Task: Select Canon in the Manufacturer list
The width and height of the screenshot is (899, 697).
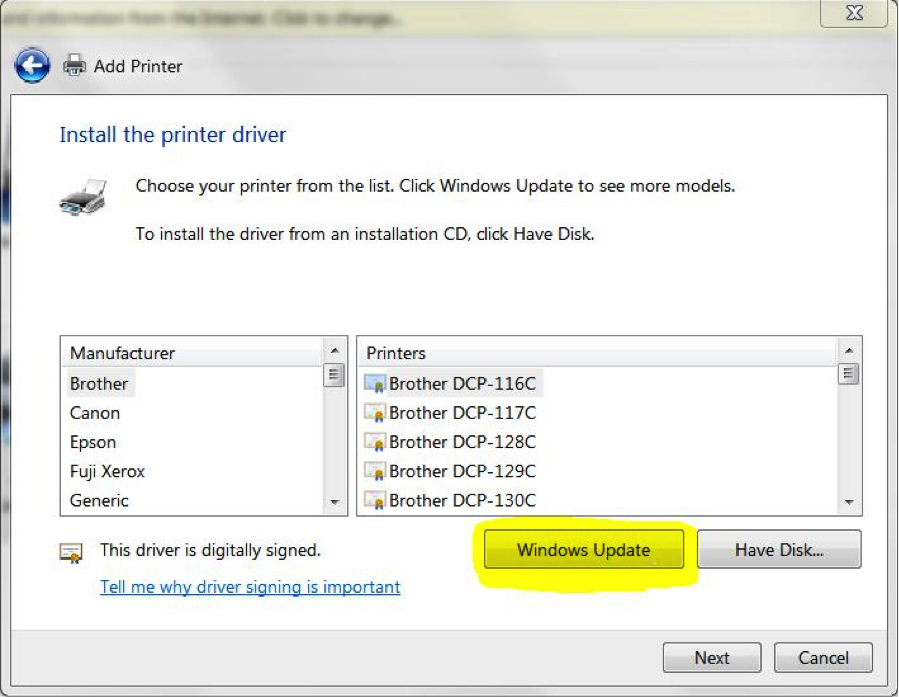Action: (95, 413)
